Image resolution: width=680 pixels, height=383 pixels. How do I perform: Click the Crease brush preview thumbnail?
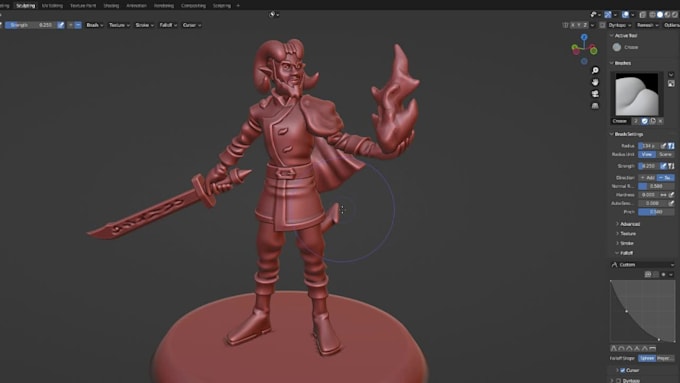(x=637, y=95)
